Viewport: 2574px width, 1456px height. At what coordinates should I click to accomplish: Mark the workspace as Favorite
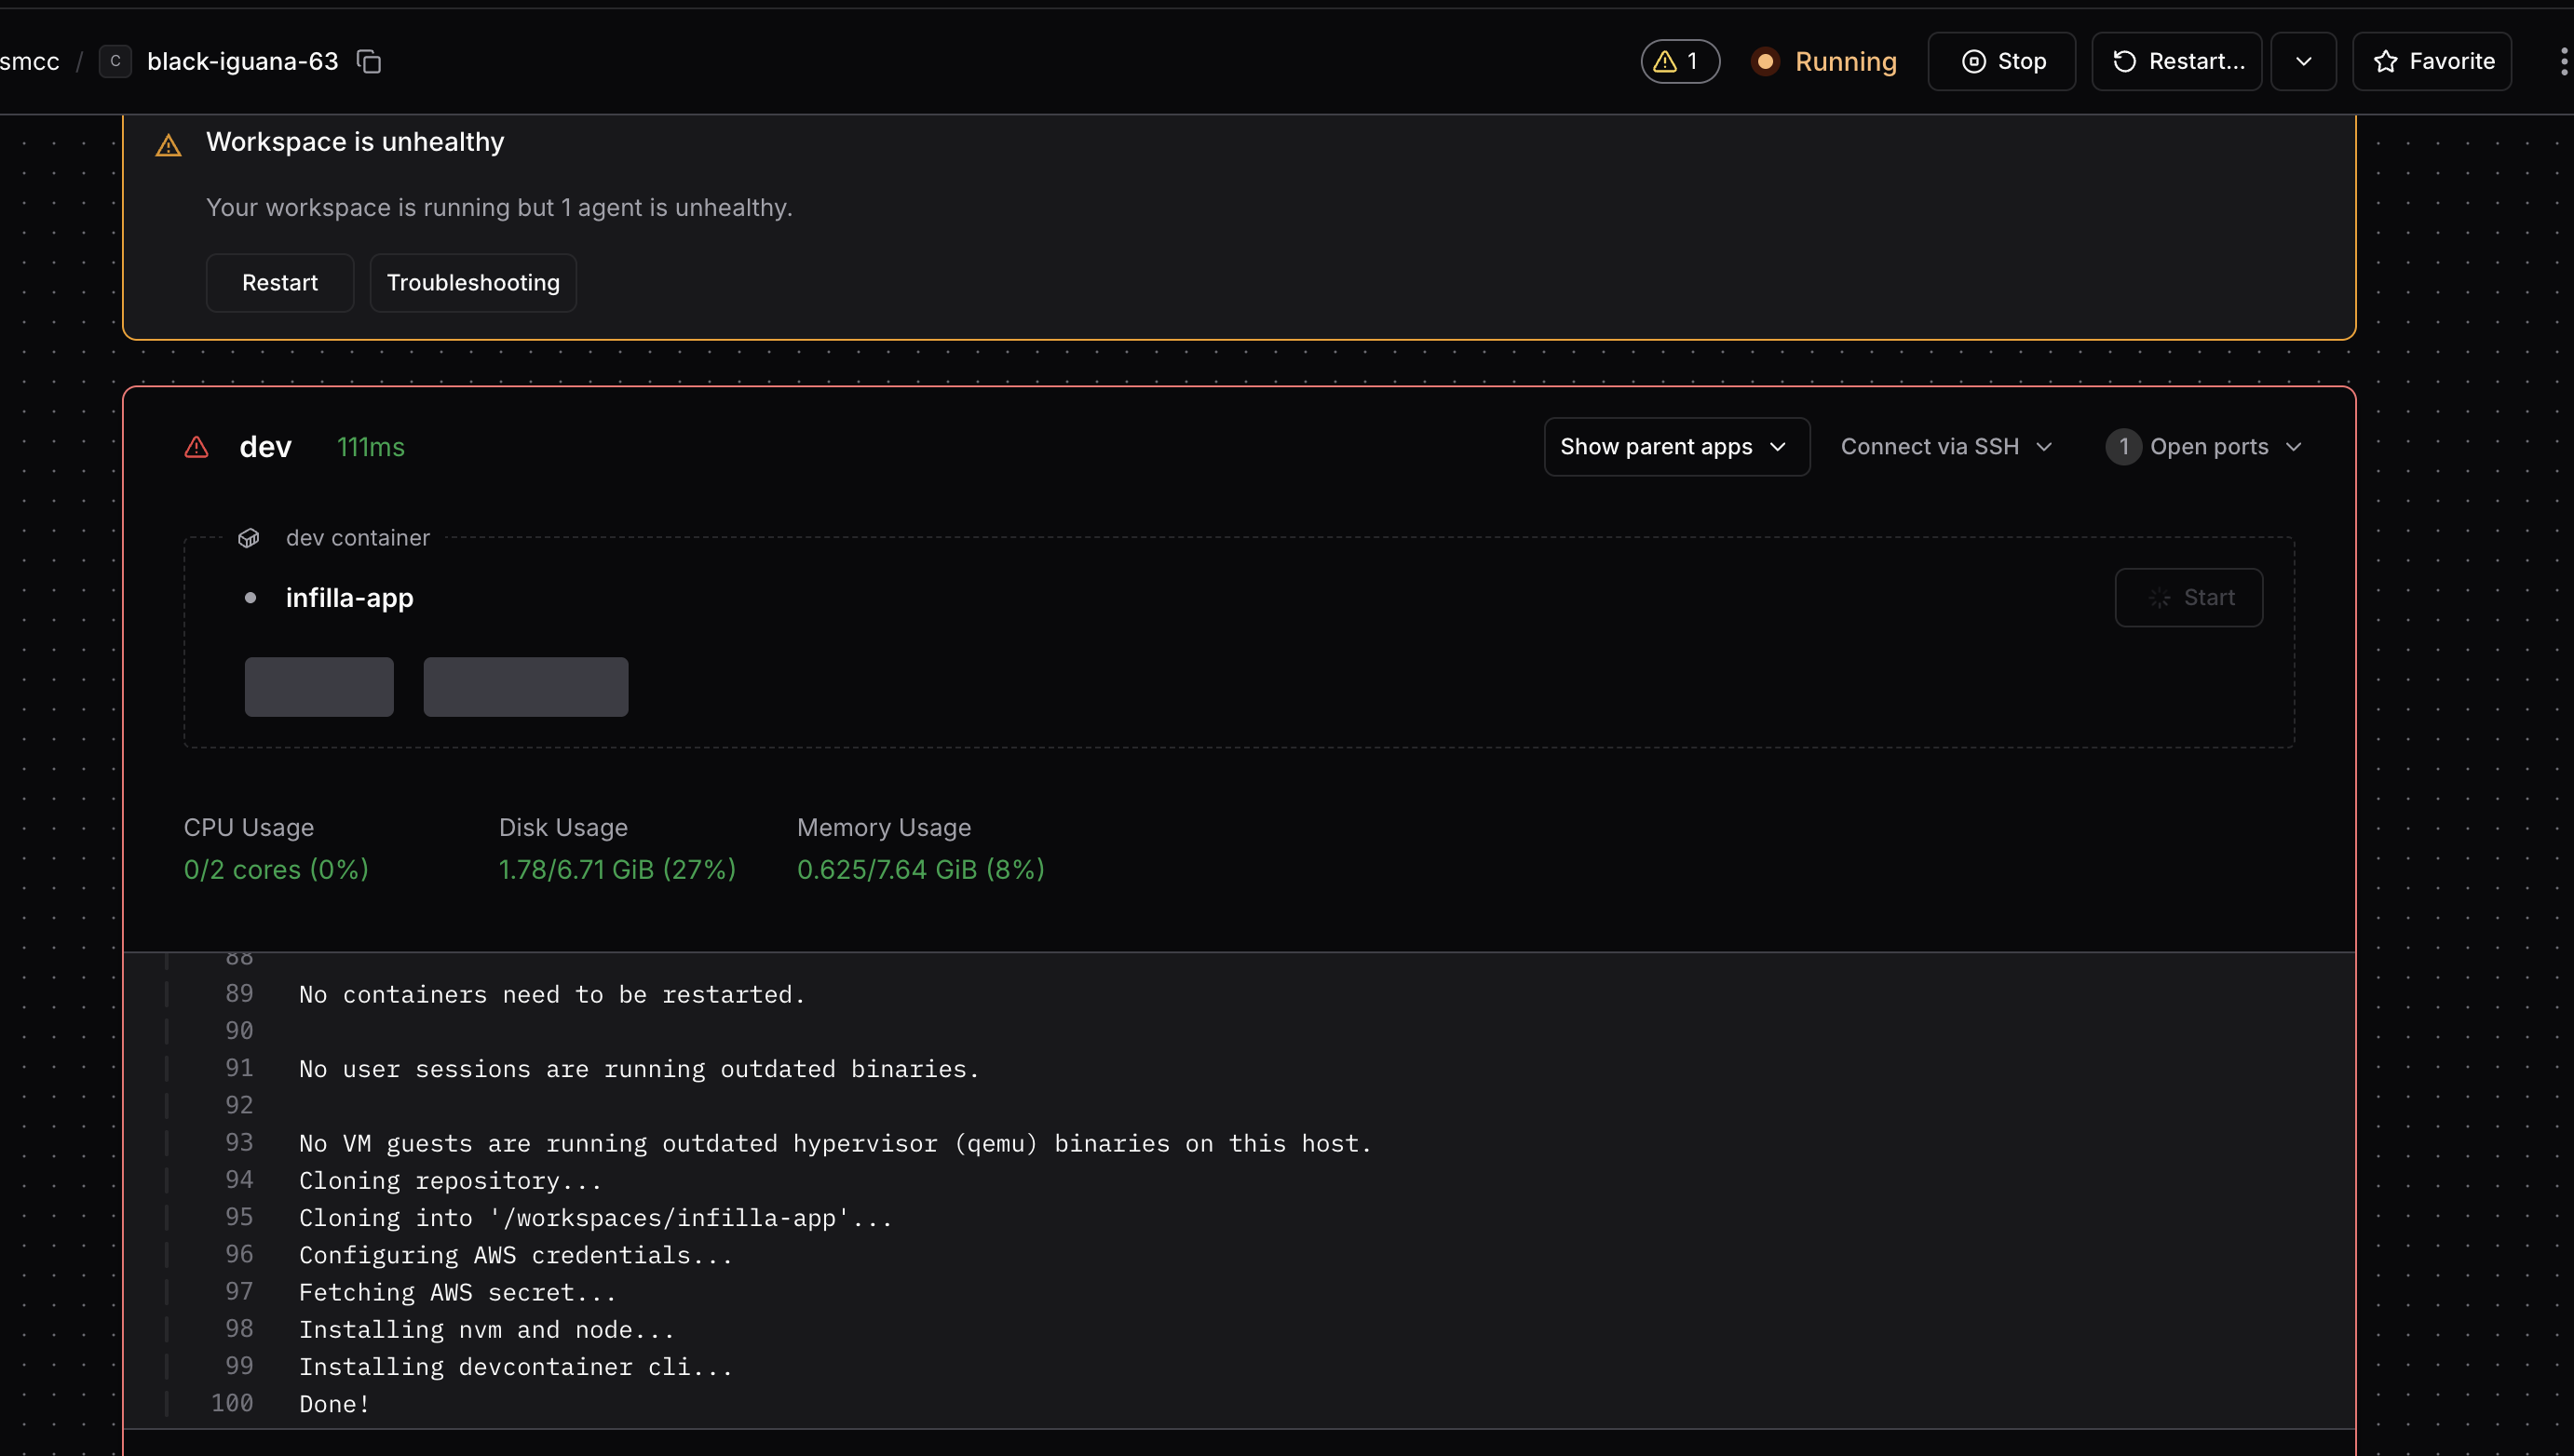click(x=2432, y=62)
